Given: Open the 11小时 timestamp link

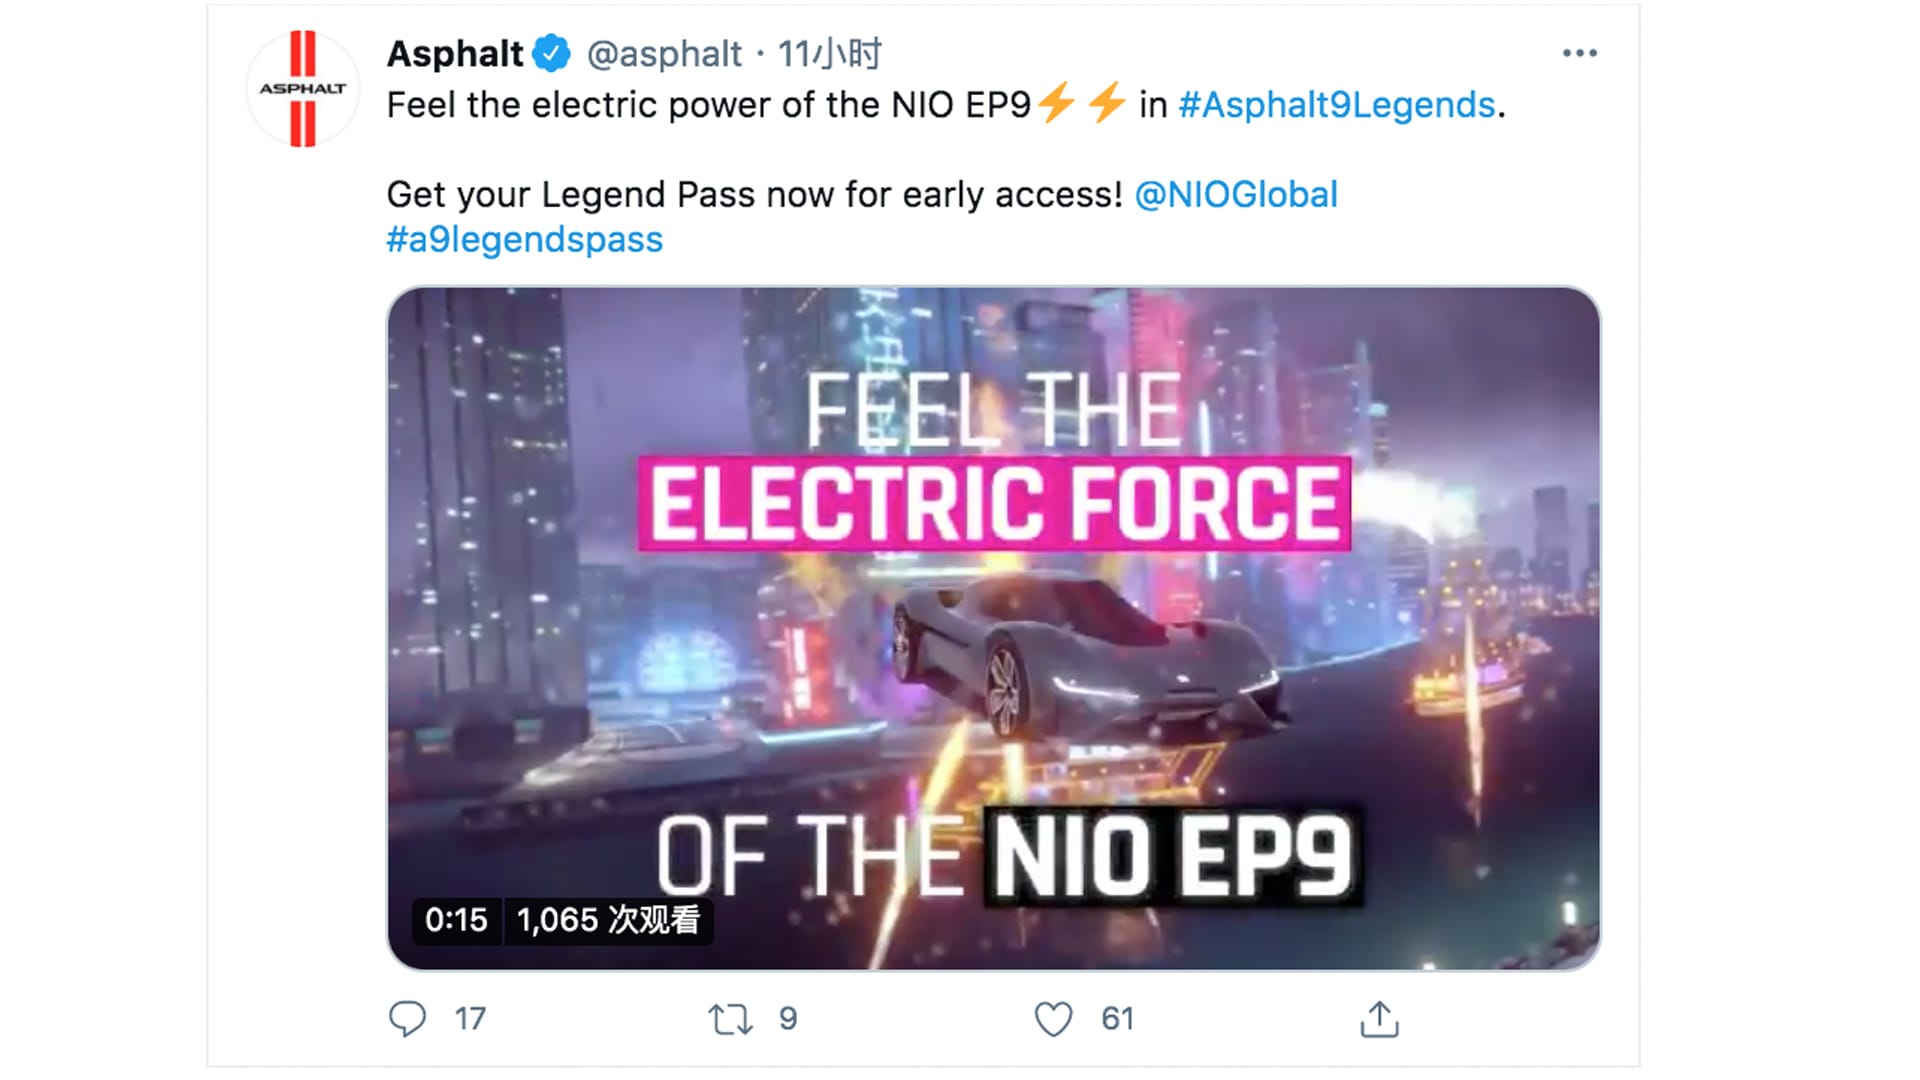Looking at the screenshot, I should [829, 54].
